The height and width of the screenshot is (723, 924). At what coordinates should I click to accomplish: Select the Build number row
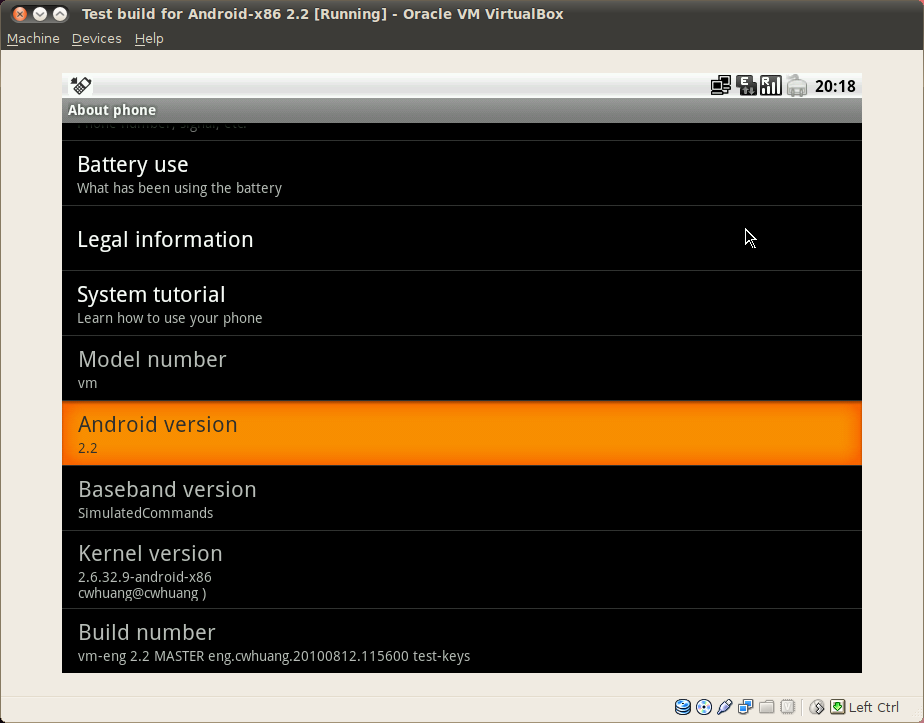461,641
